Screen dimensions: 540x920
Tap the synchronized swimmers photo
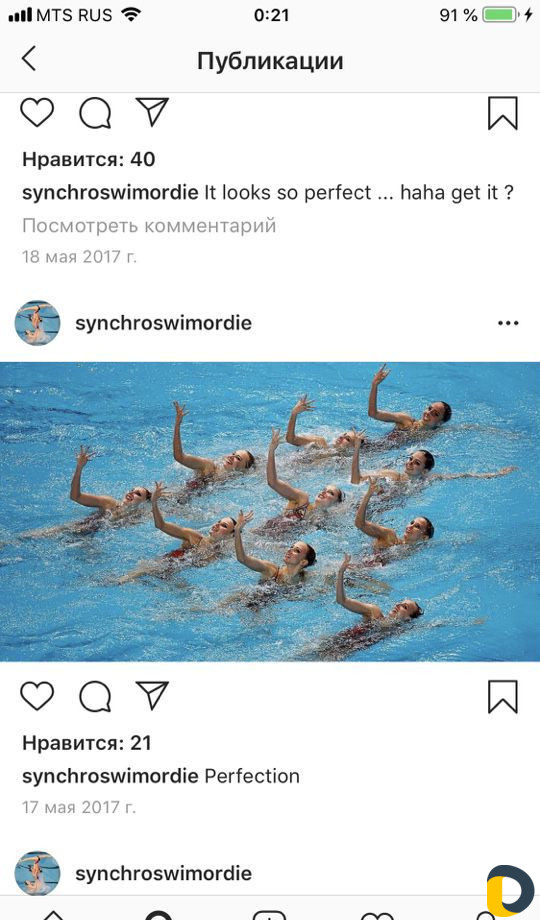tap(270, 512)
